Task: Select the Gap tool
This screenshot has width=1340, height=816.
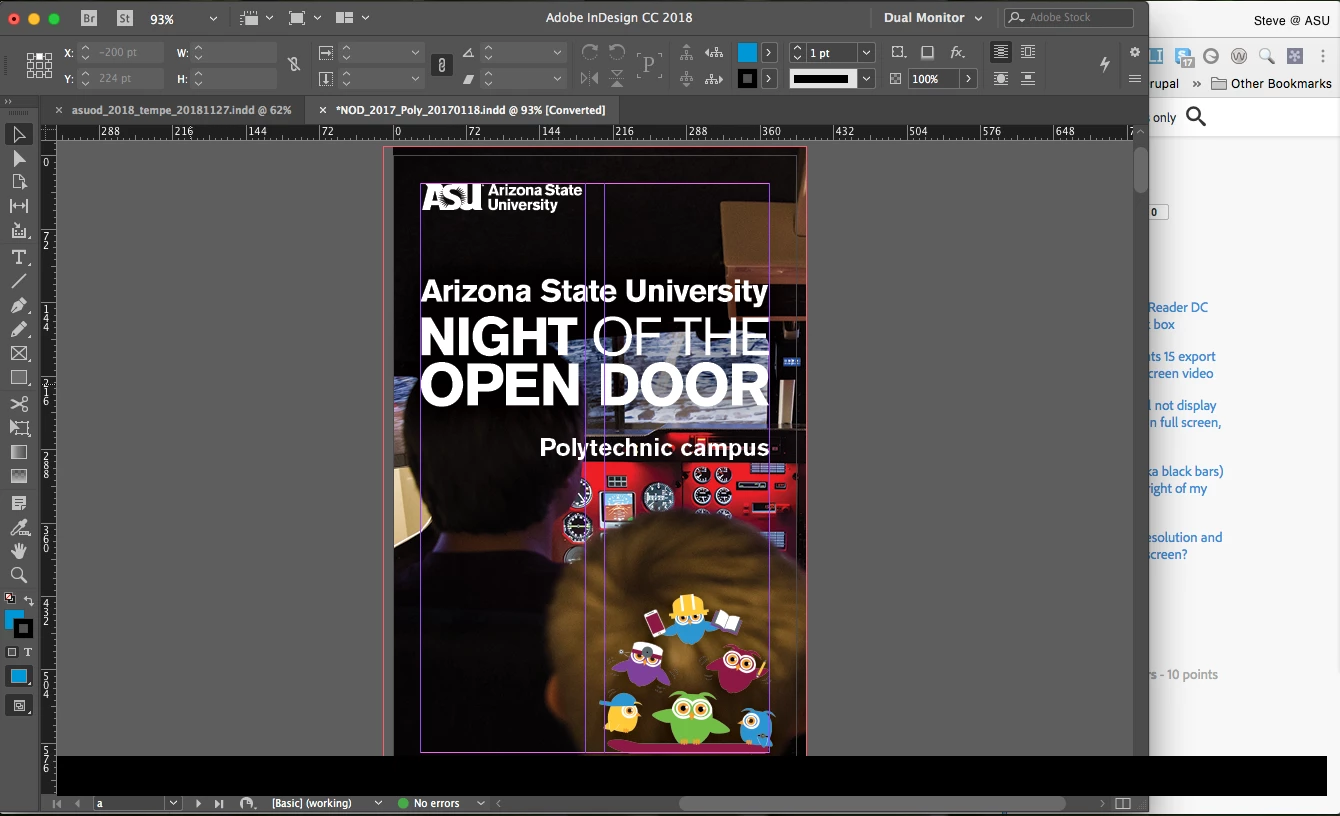Action: [x=19, y=206]
